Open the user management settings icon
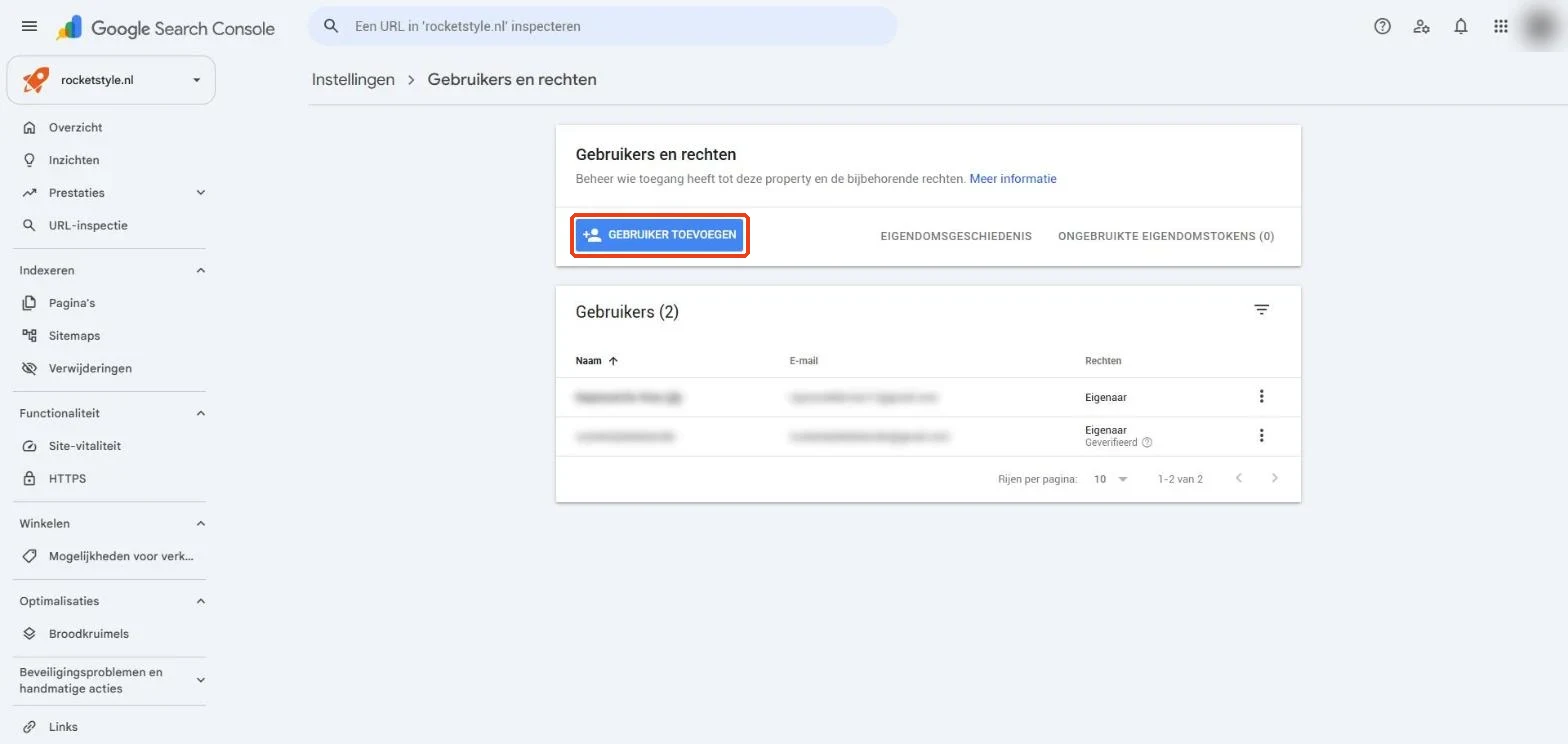 [x=1421, y=27]
